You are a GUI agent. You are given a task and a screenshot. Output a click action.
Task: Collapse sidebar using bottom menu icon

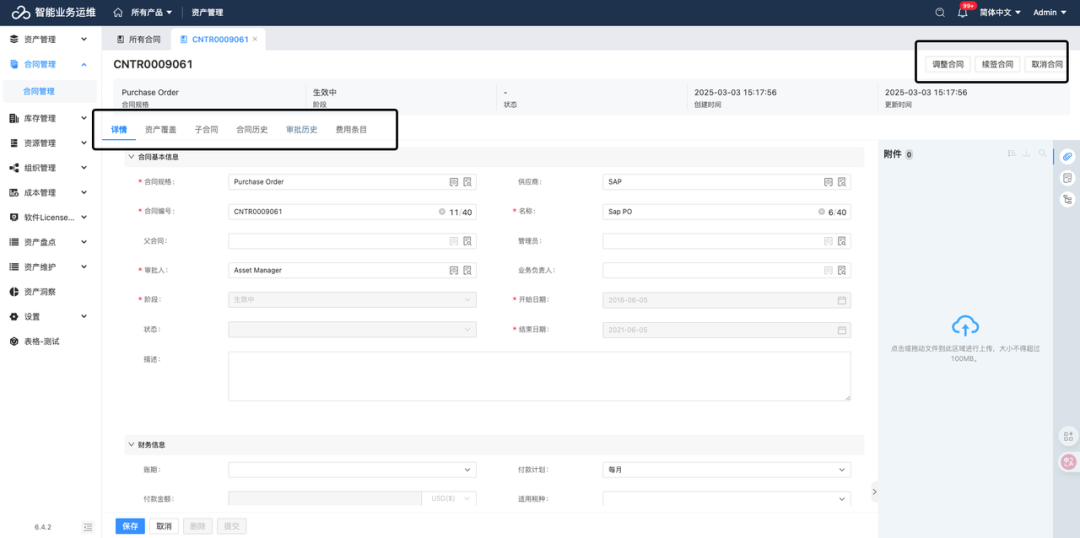point(87,526)
